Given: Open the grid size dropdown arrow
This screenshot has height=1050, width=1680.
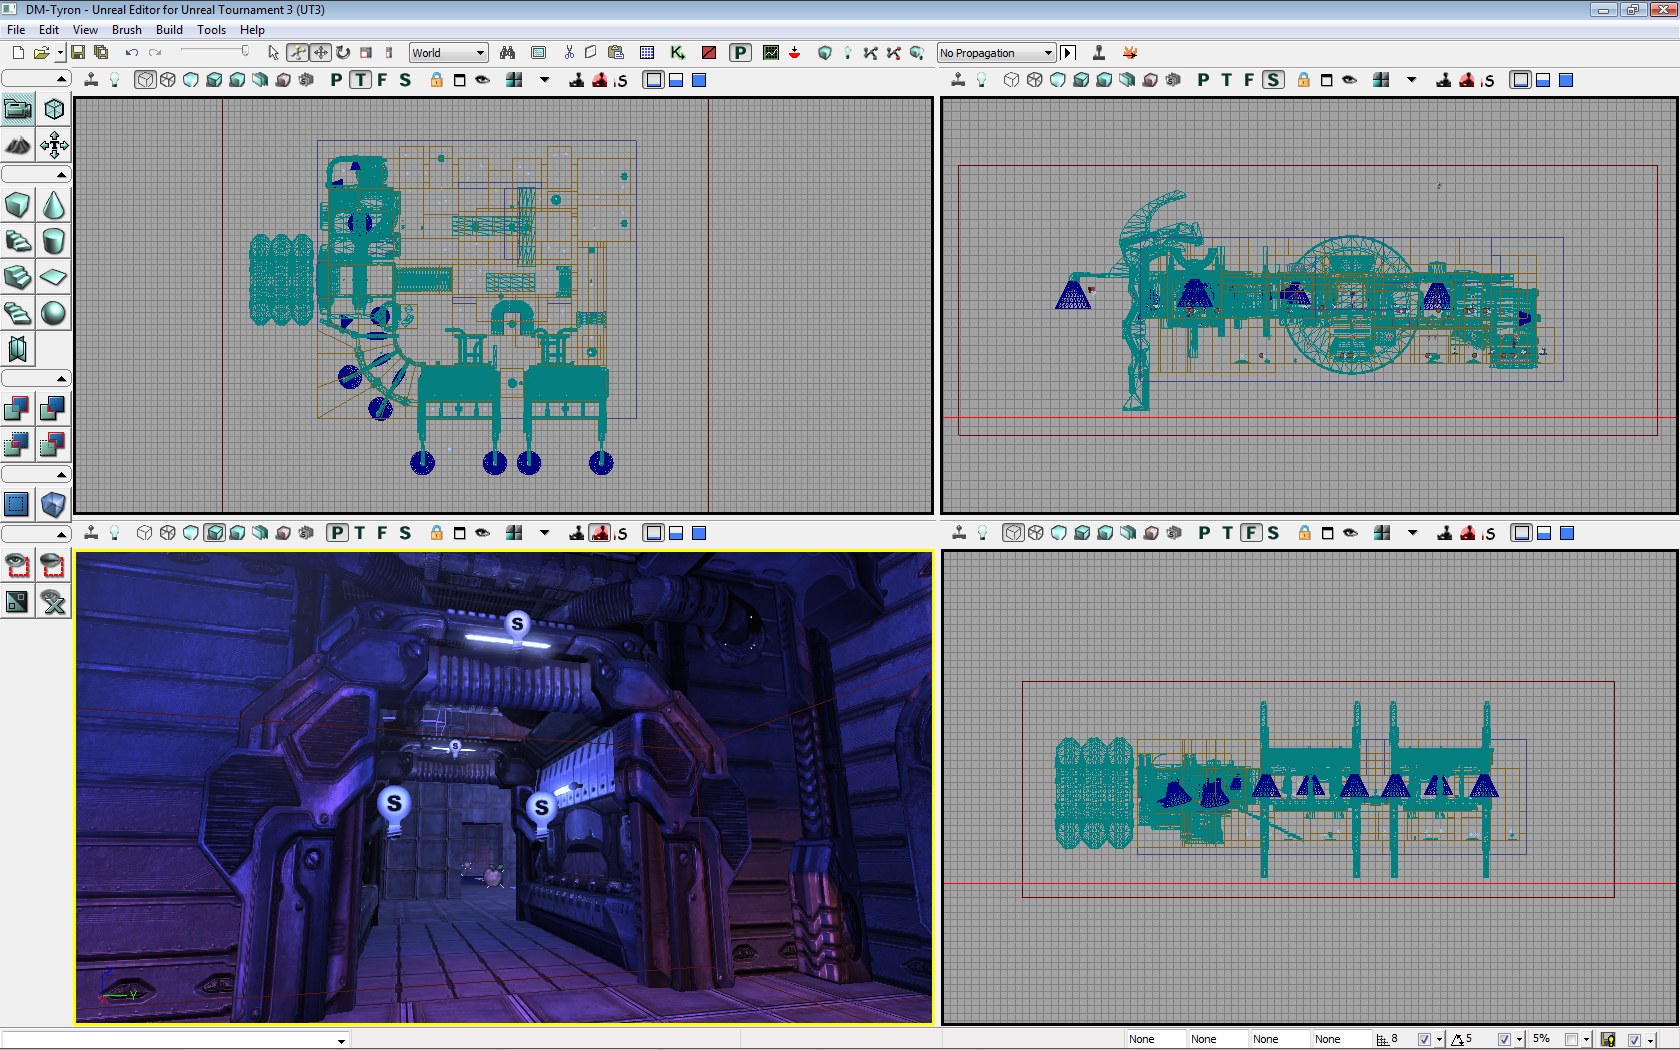Looking at the screenshot, I should pos(1439,1040).
